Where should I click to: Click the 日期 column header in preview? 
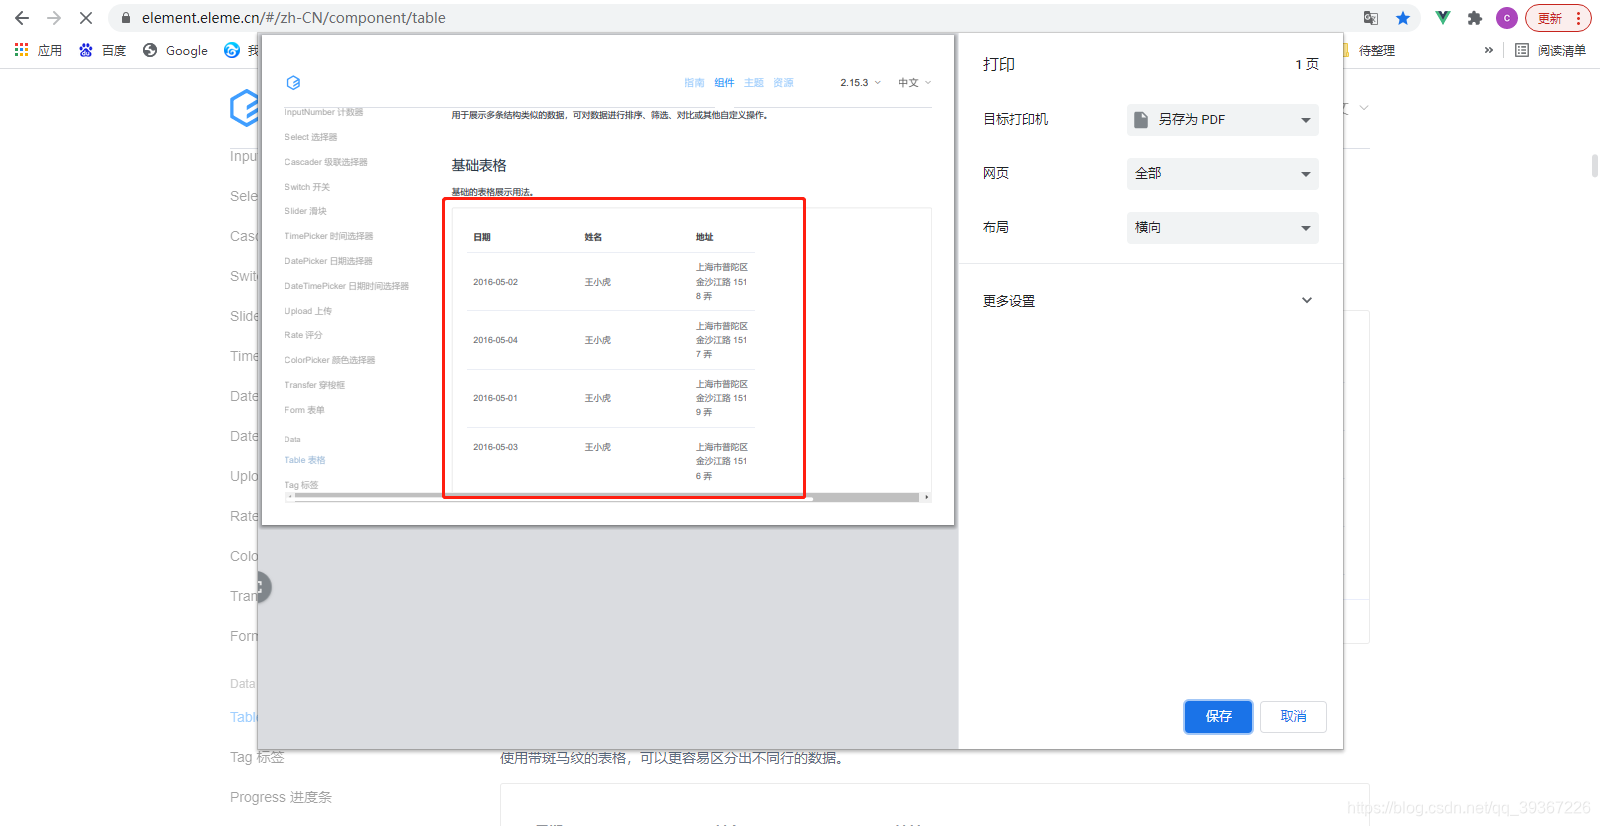pos(482,237)
